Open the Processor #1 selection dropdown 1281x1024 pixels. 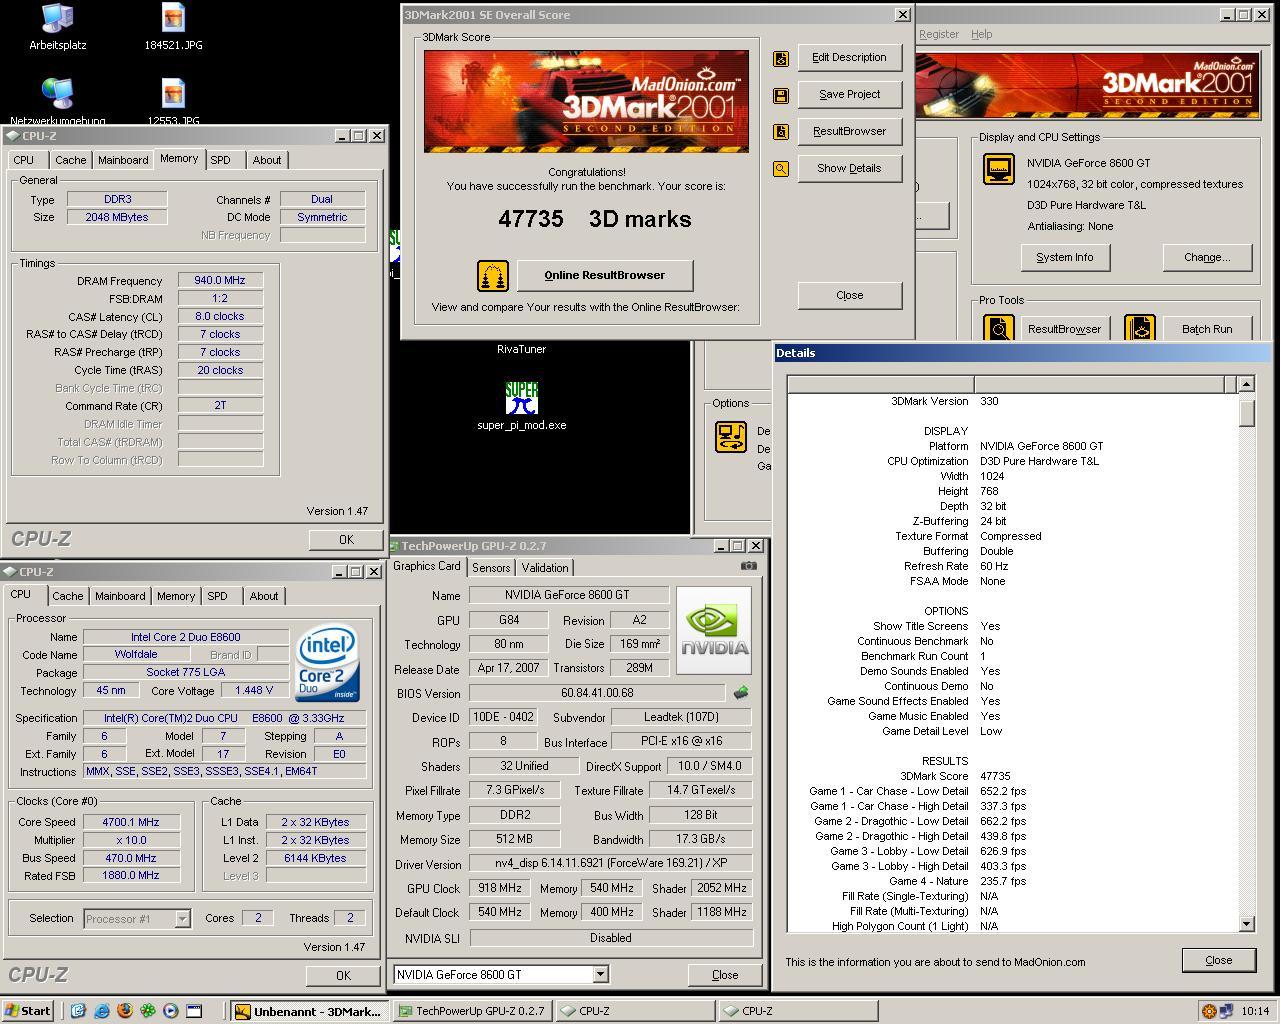182,918
